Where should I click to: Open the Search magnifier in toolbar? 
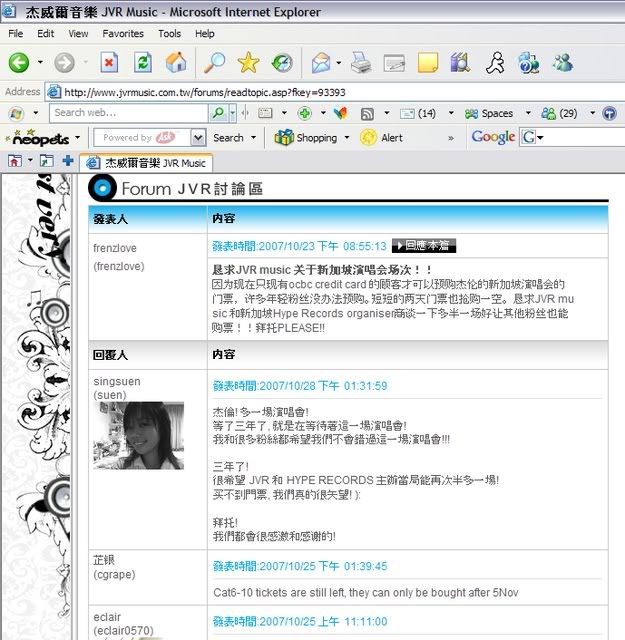tap(214, 63)
